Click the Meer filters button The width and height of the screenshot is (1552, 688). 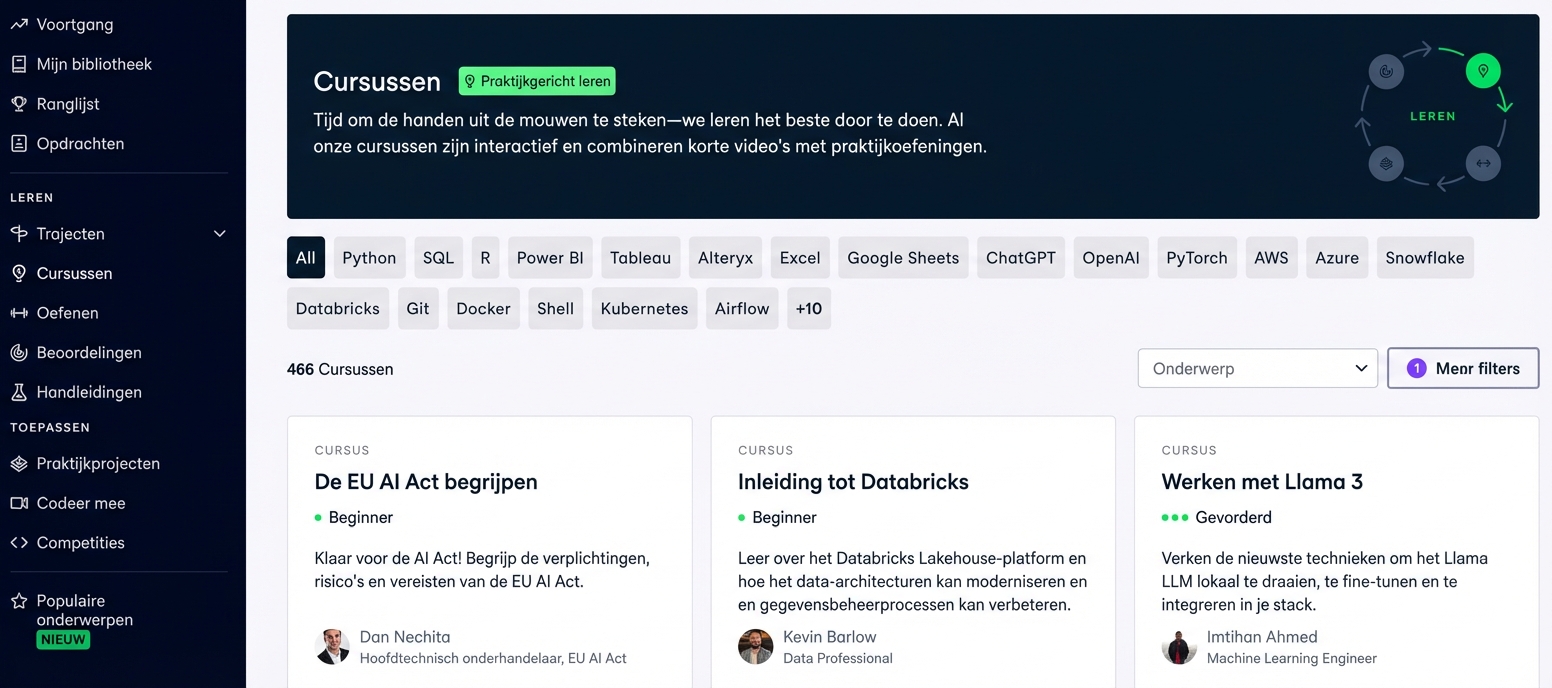[1463, 368]
